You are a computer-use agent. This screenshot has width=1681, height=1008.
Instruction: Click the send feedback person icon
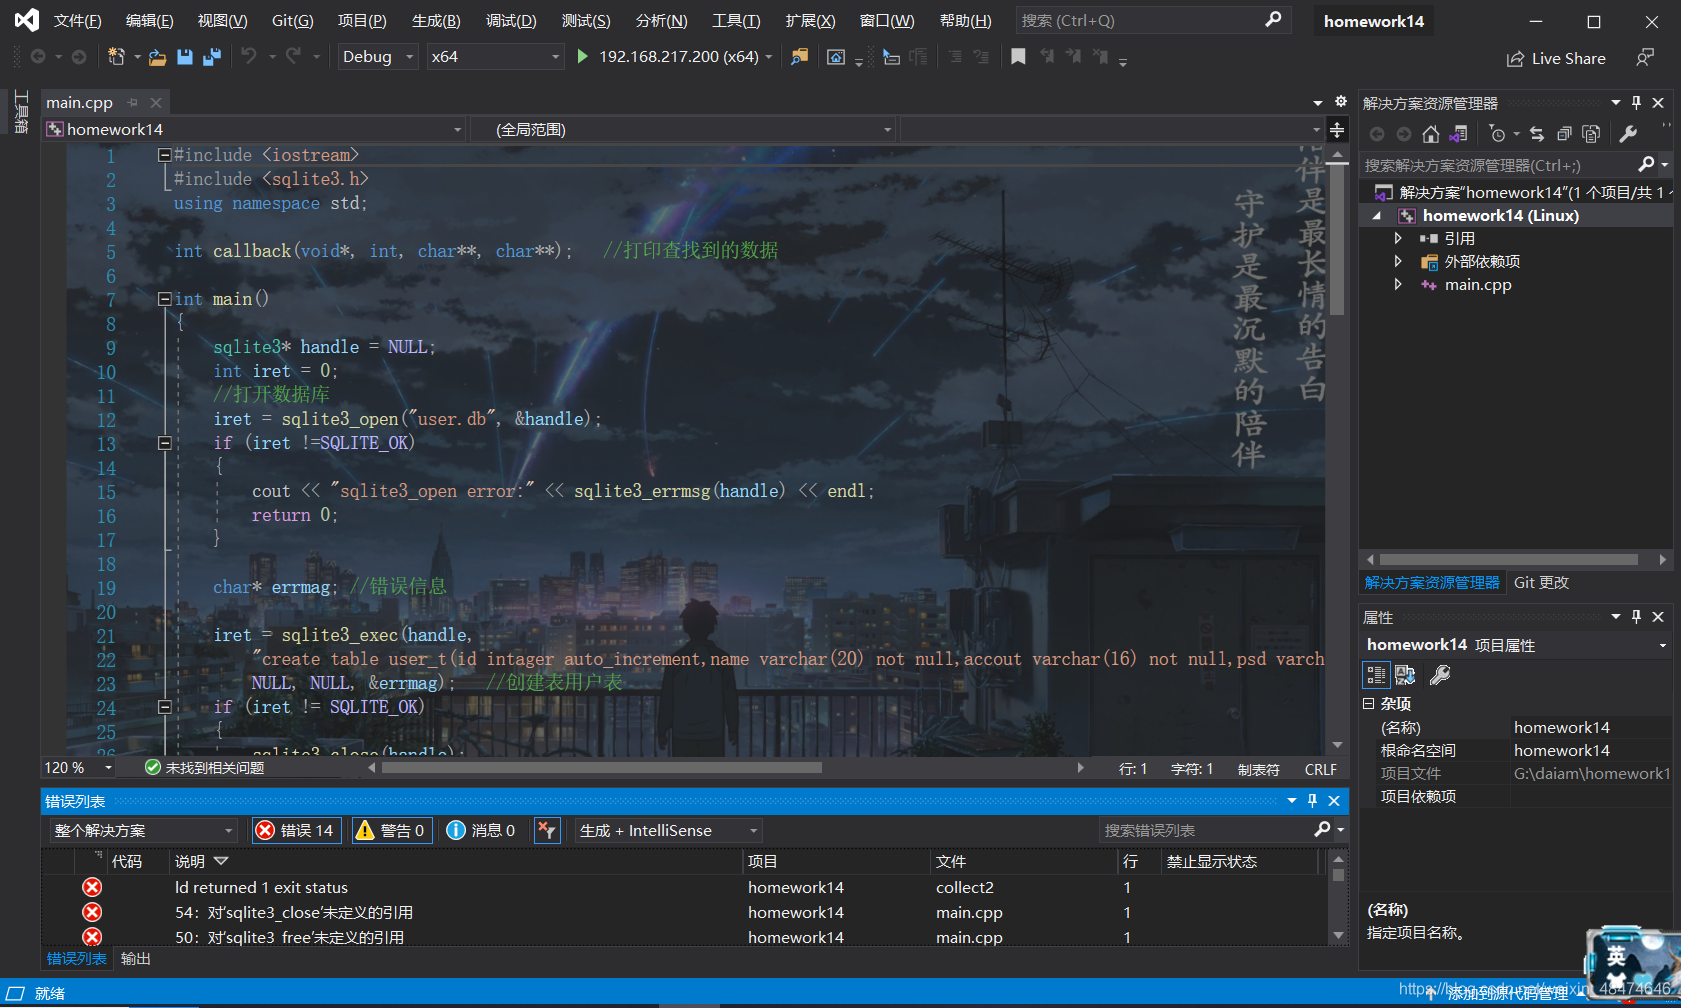[x=1645, y=58]
